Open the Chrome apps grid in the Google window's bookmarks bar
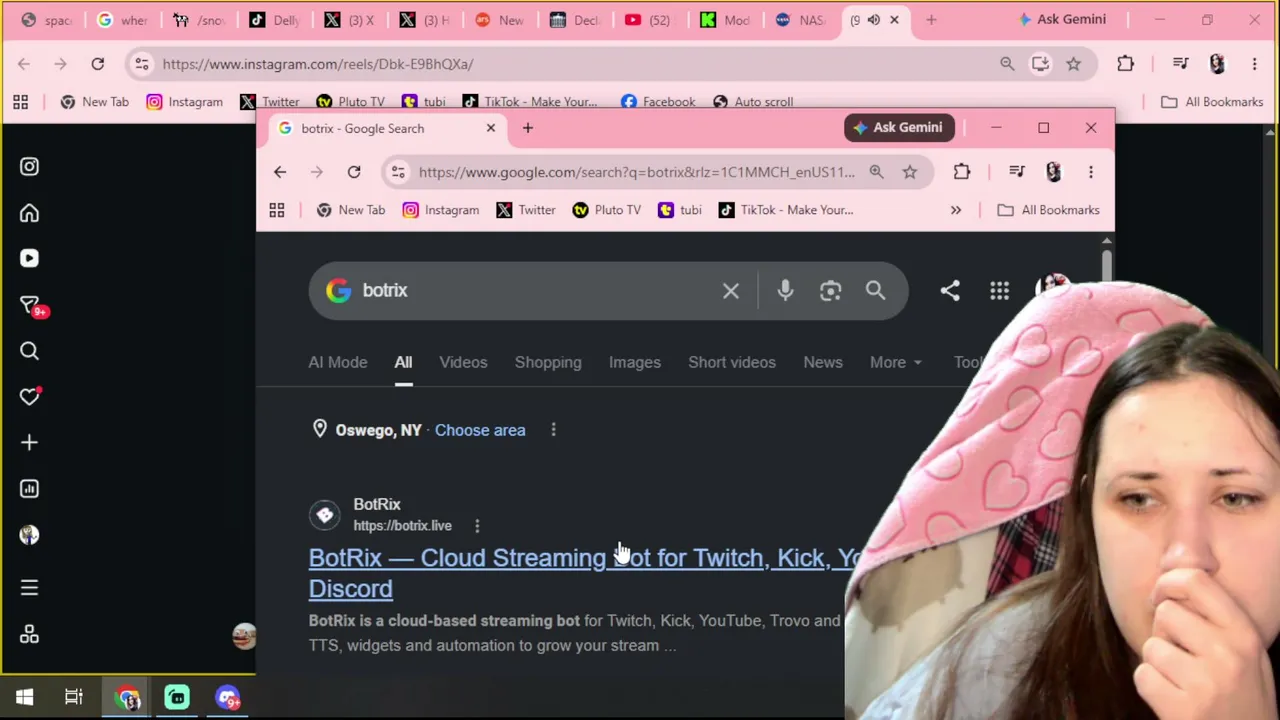 coord(277,210)
